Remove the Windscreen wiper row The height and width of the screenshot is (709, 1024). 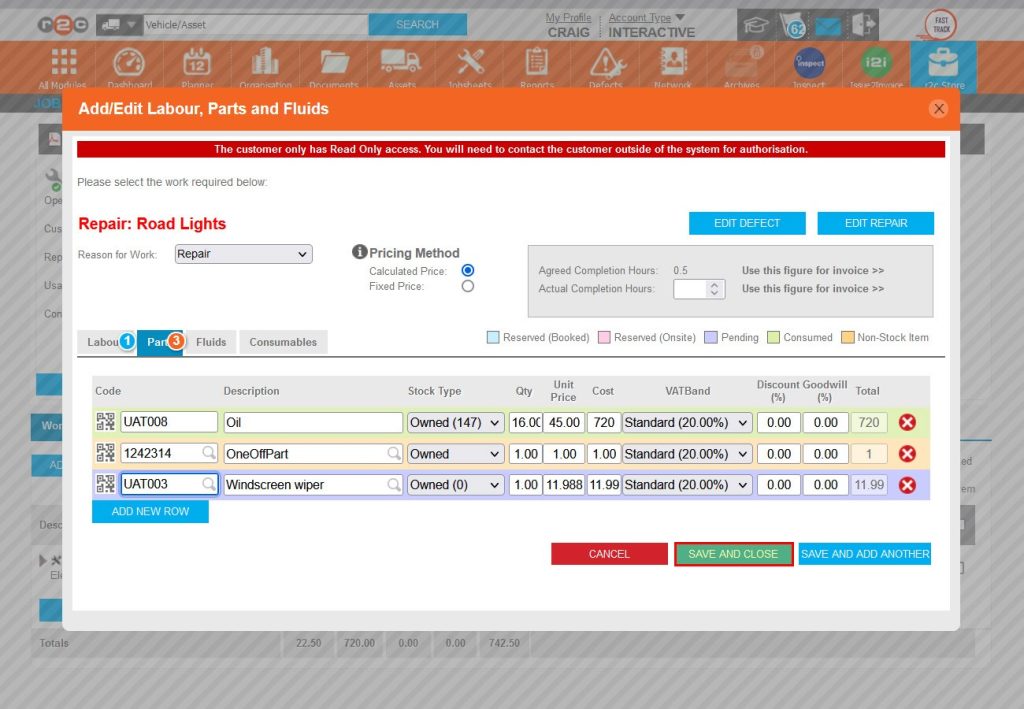pos(907,485)
